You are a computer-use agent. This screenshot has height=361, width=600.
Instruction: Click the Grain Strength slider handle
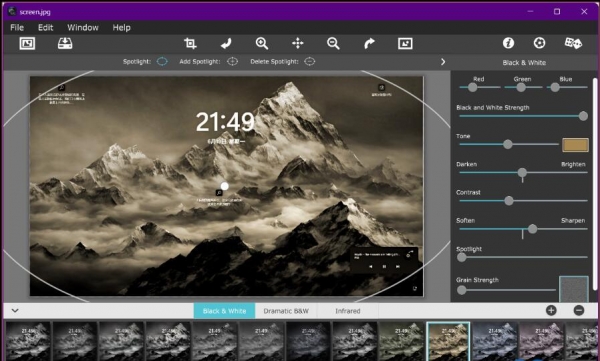point(462,290)
